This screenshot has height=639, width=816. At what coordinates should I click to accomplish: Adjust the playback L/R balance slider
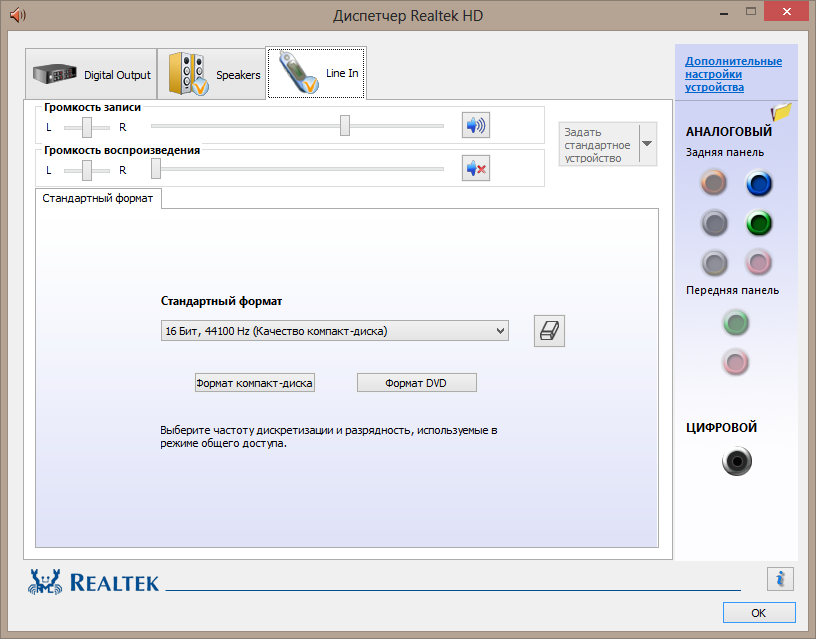point(87,170)
